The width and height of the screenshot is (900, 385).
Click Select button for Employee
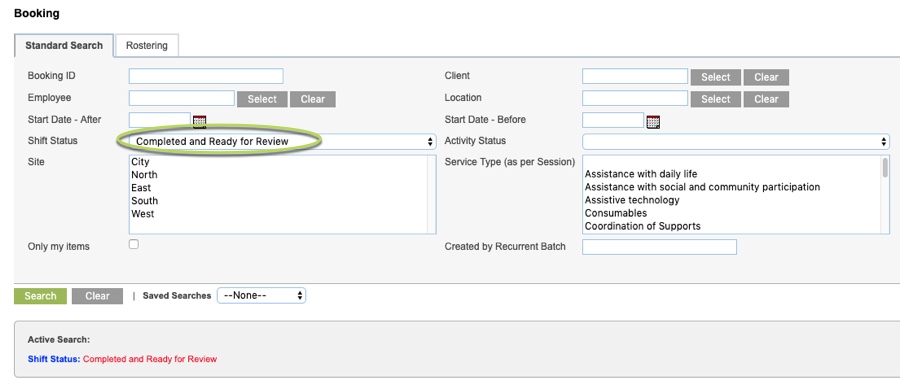pyautogui.click(x=262, y=99)
